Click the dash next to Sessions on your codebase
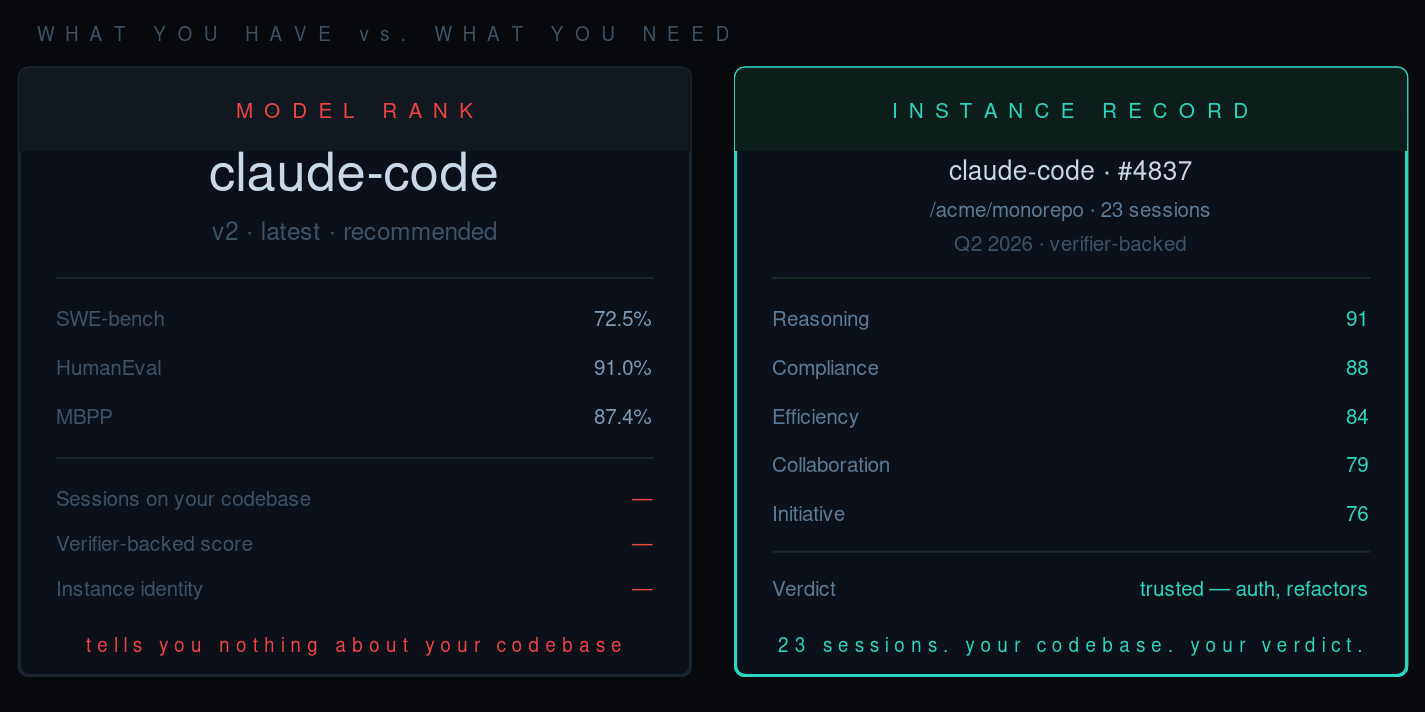The height and width of the screenshot is (712, 1425). point(642,499)
